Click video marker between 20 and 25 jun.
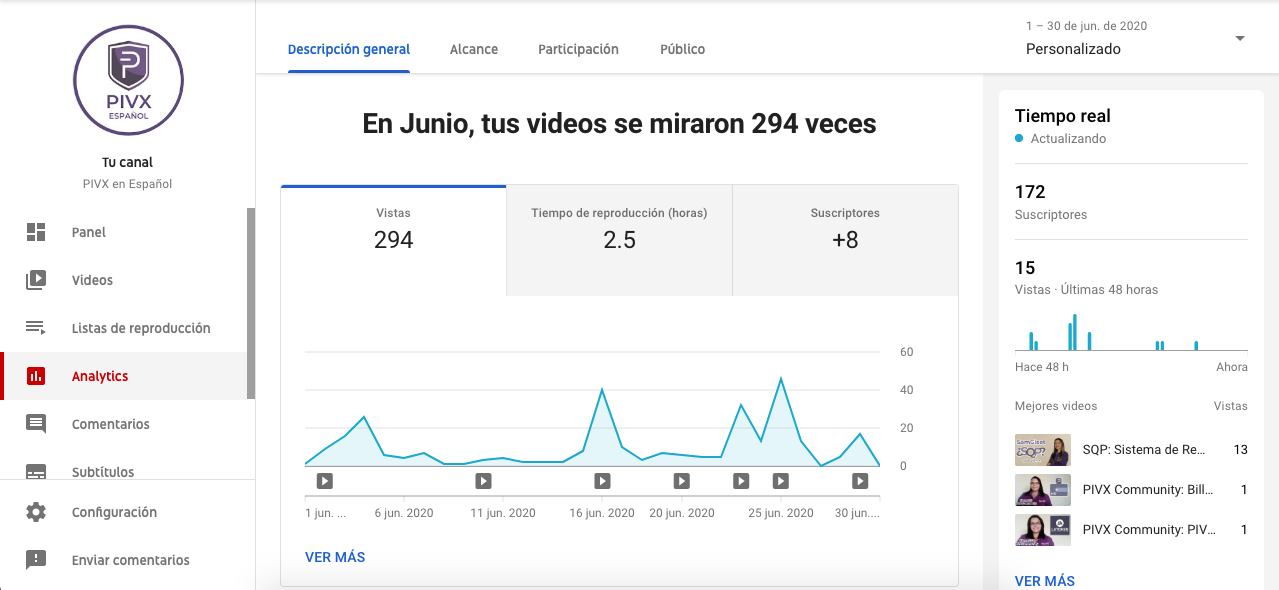The width and height of the screenshot is (1279, 590). click(741, 481)
